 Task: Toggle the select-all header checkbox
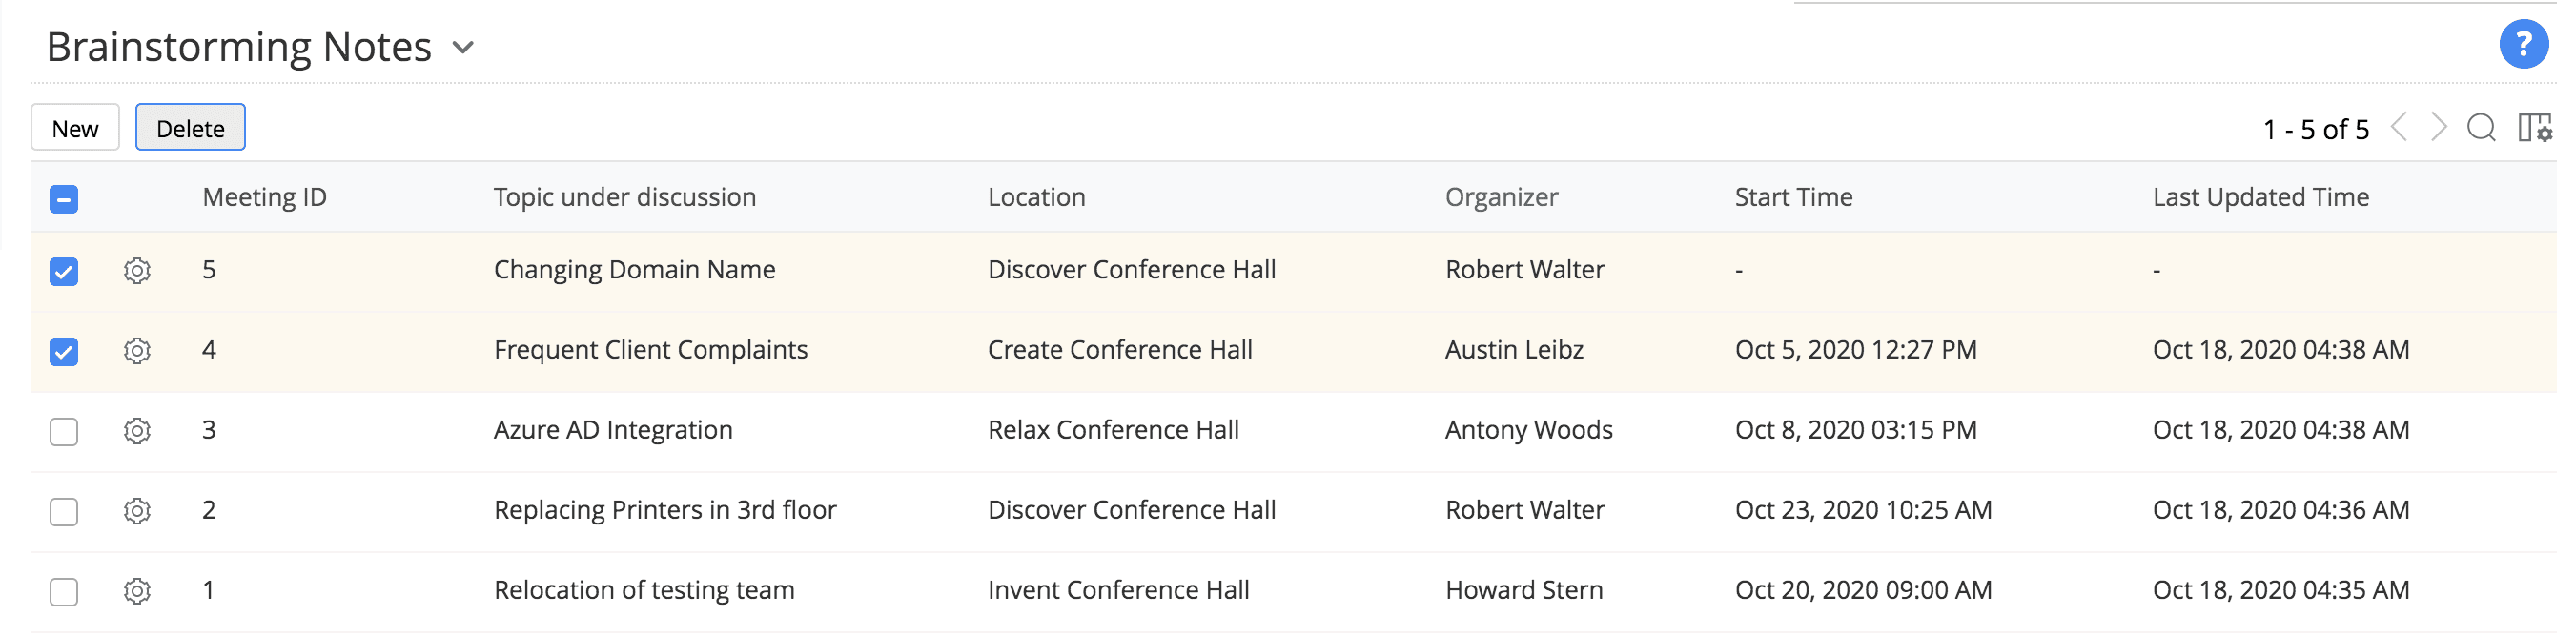pyautogui.click(x=64, y=199)
